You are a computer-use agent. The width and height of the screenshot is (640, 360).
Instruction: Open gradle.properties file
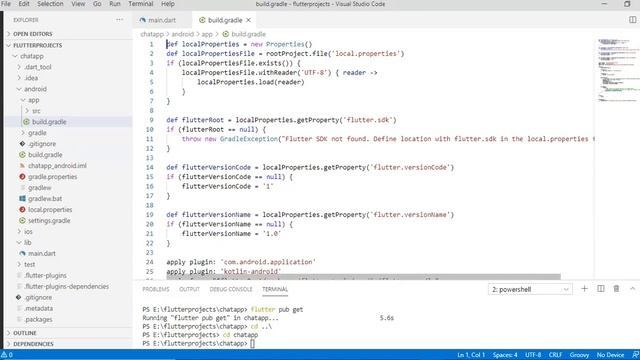pyautogui.click(x=52, y=177)
